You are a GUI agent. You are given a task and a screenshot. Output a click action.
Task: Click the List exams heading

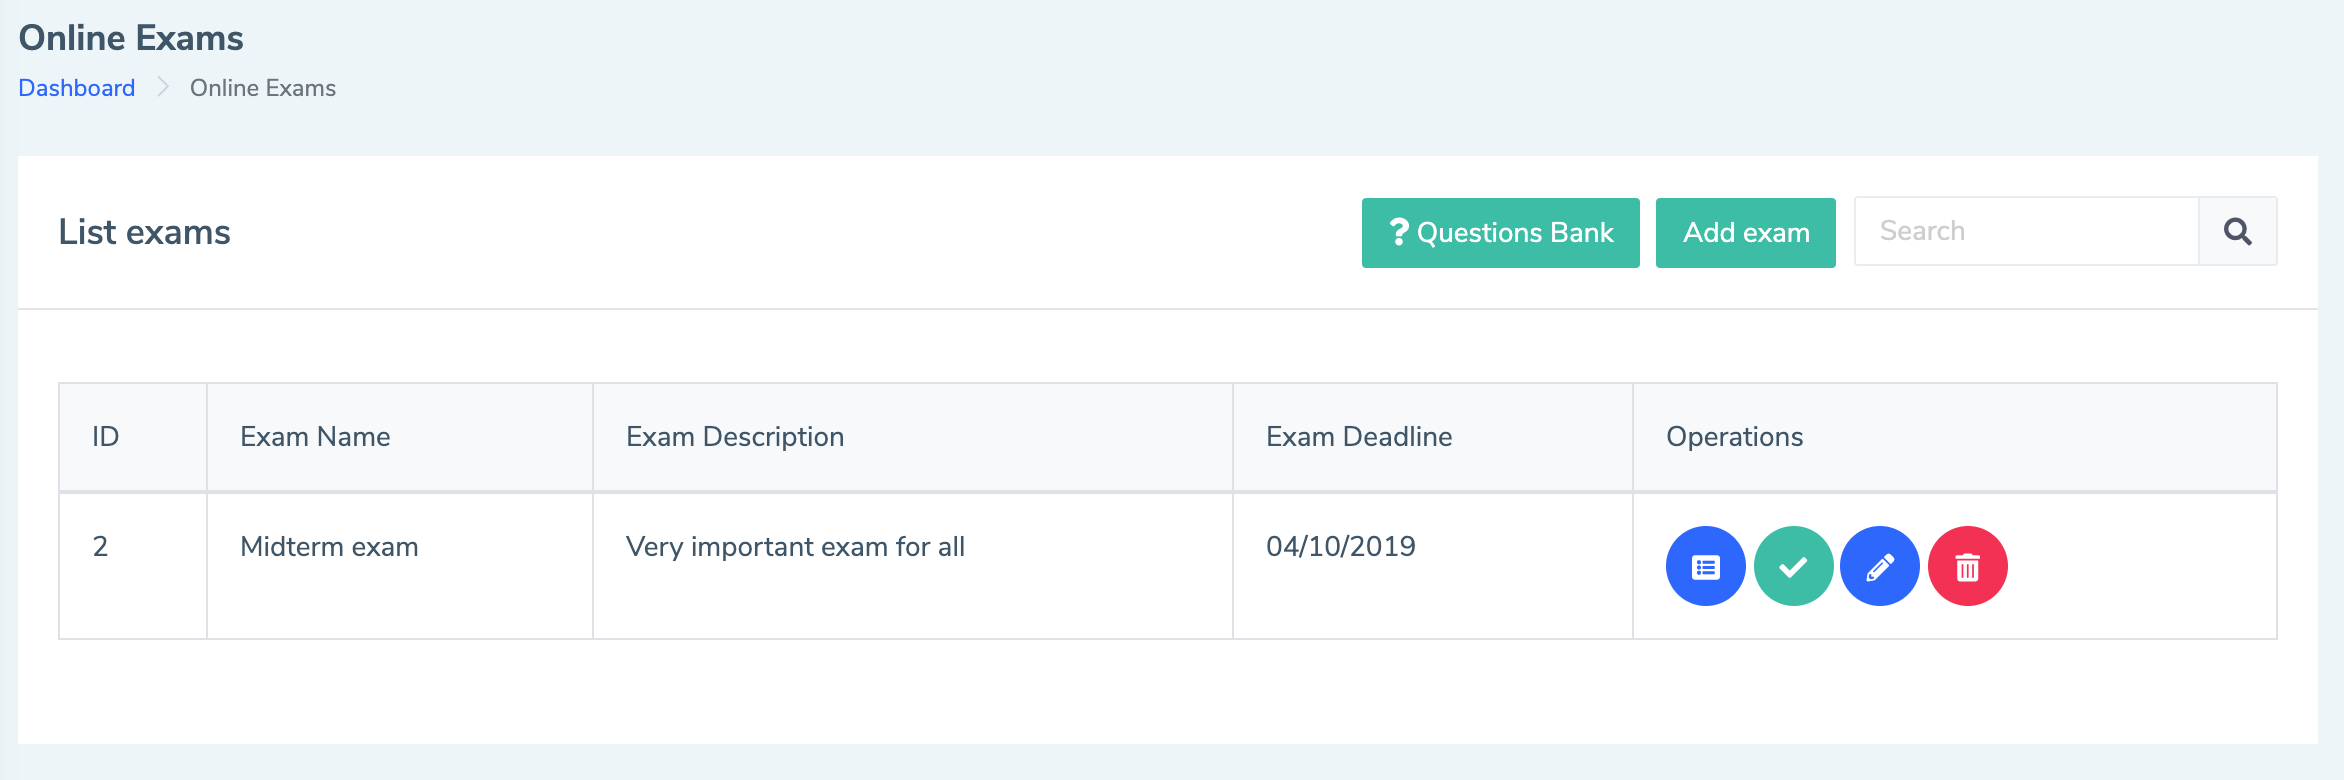click(145, 232)
